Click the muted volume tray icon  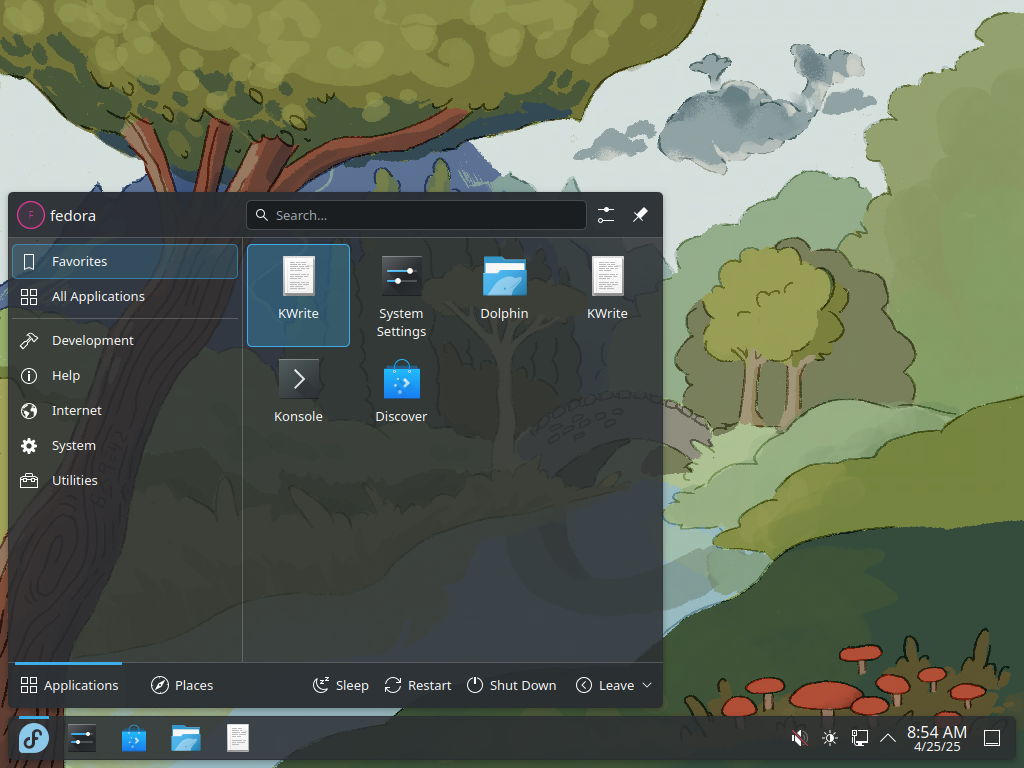pyautogui.click(x=799, y=739)
